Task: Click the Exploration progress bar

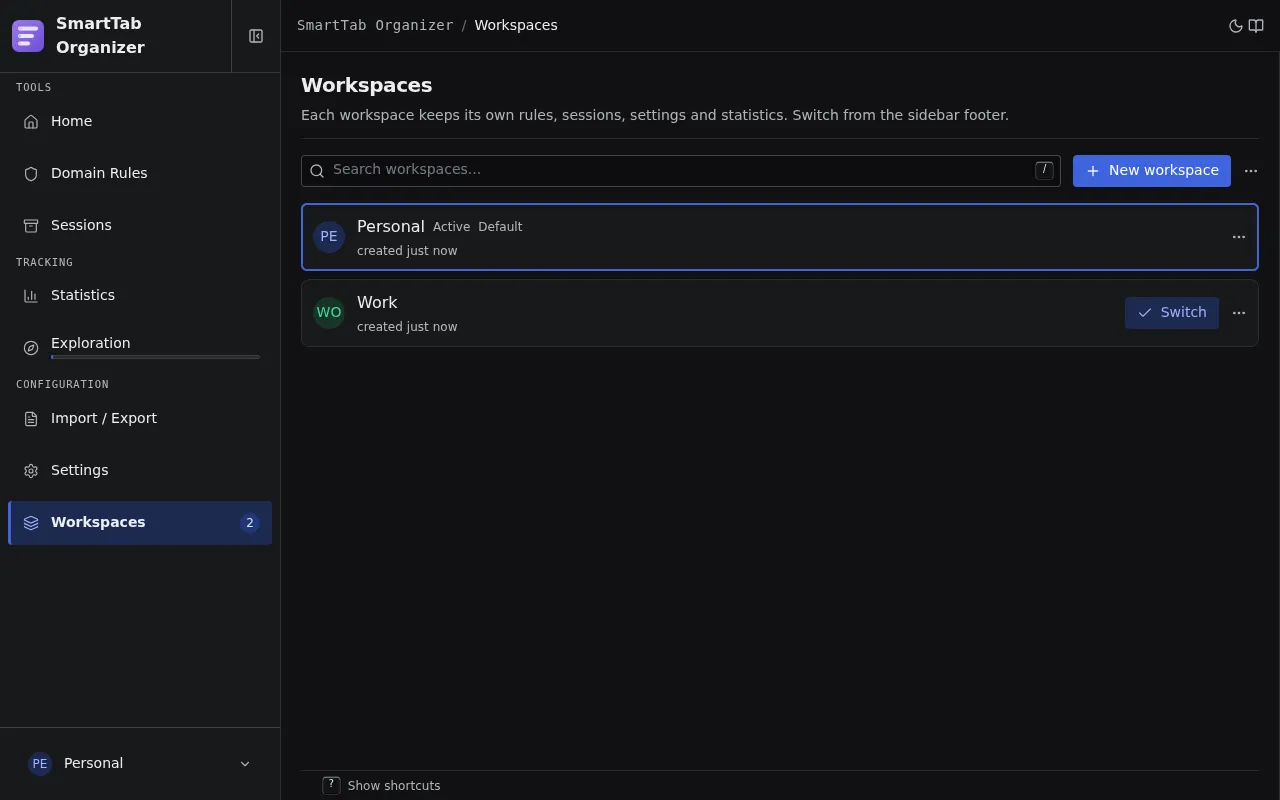Action: point(155,357)
